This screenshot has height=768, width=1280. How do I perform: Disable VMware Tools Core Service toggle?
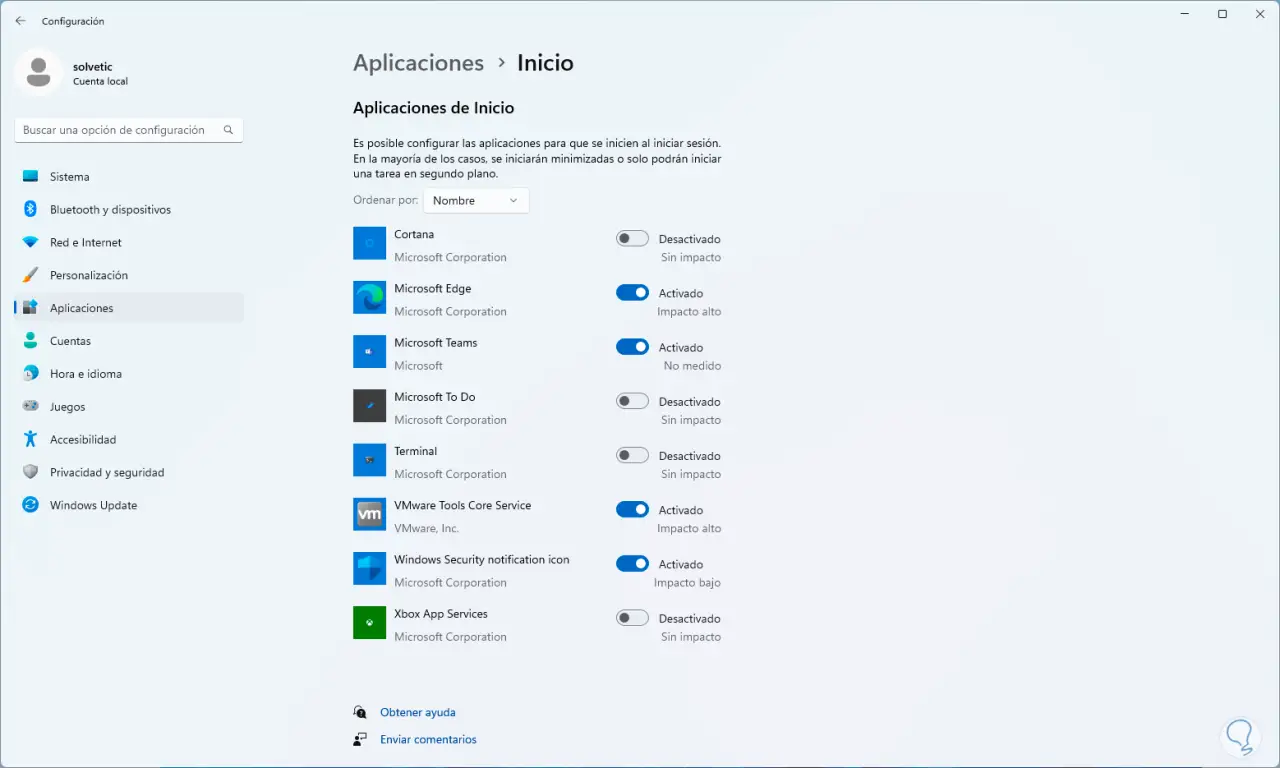(632, 509)
